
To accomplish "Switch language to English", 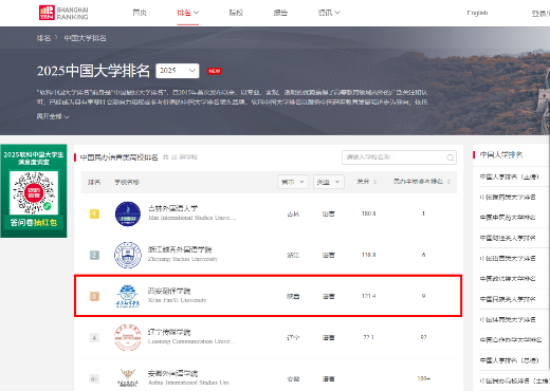I will [477, 13].
